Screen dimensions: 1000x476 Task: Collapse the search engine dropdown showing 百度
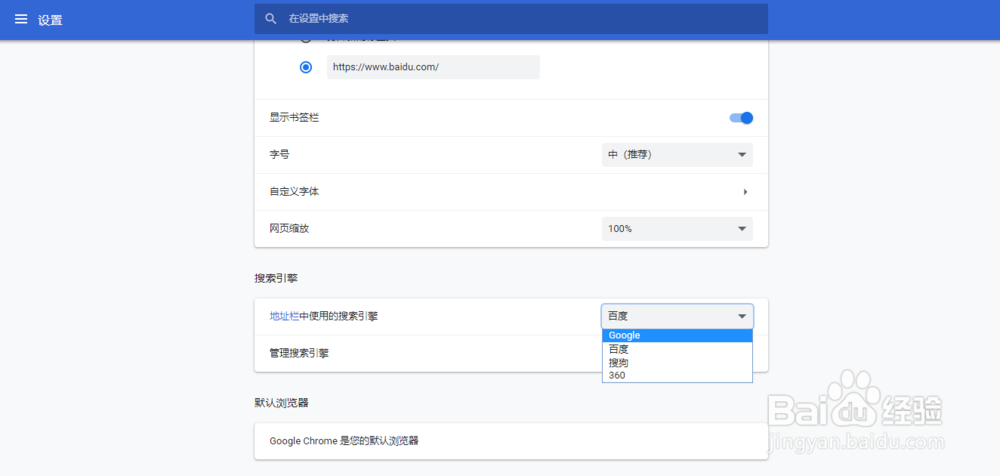(x=677, y=316)
